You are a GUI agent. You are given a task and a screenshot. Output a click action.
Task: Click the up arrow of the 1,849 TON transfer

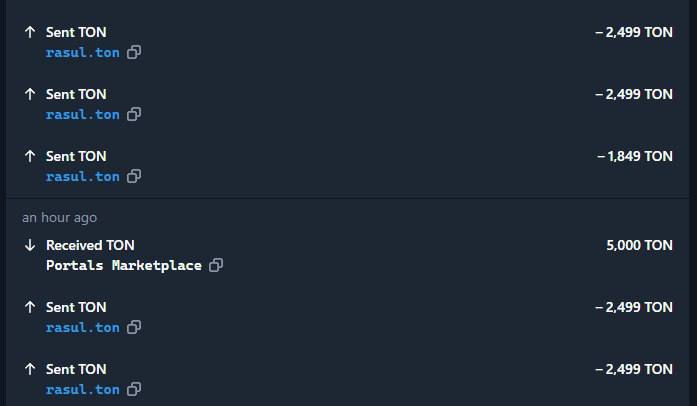[30, 156]
